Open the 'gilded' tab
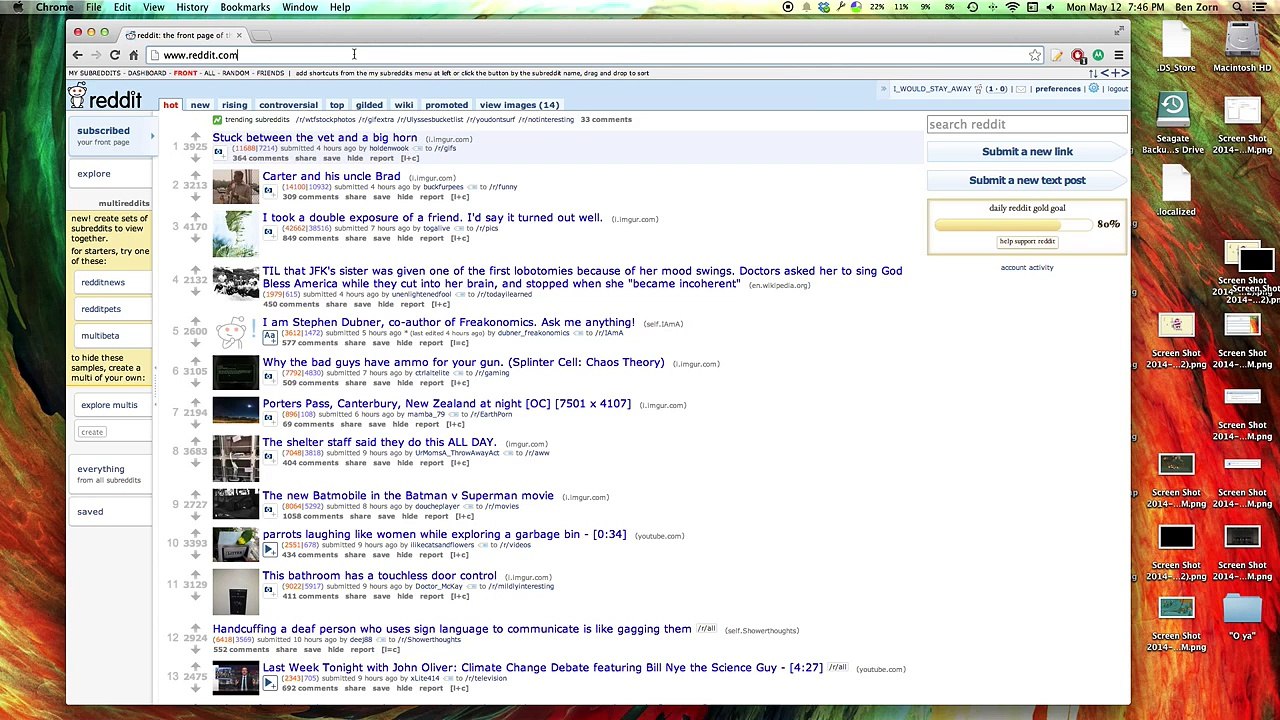 [369, 105]
